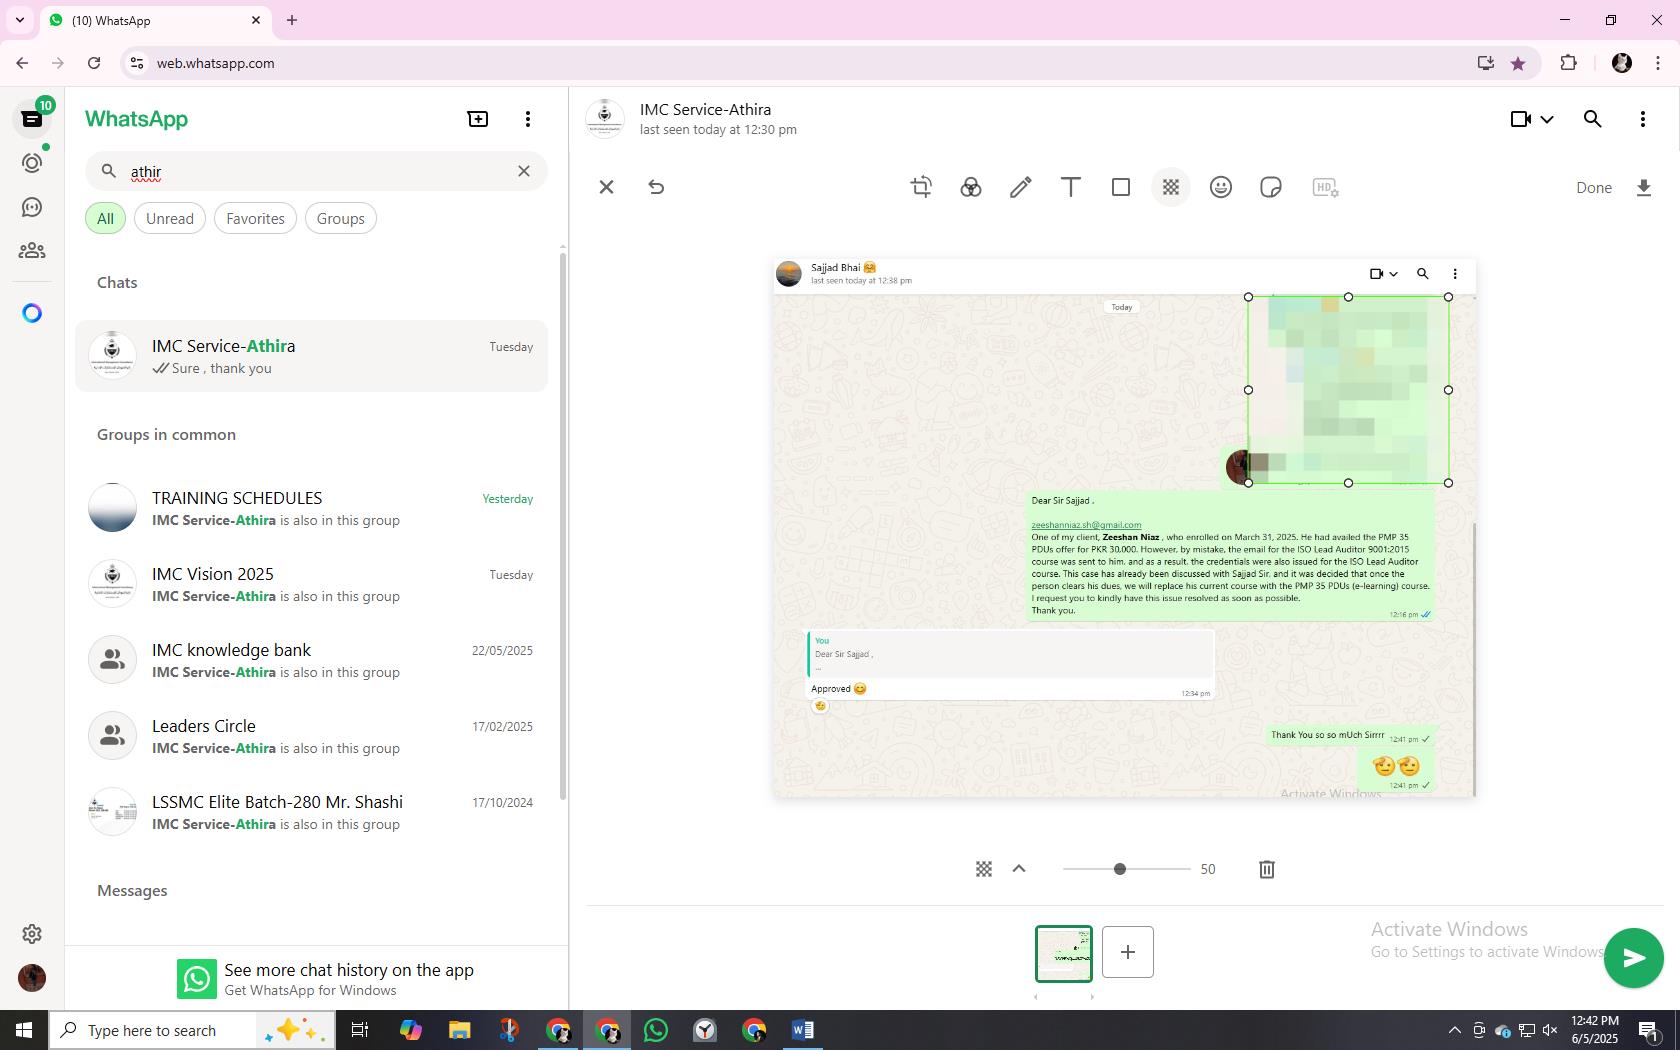Show hidden system tray icons
This screenshot has height=1050, width=1680.
pyautogui.click(x=1454, y=1030)
